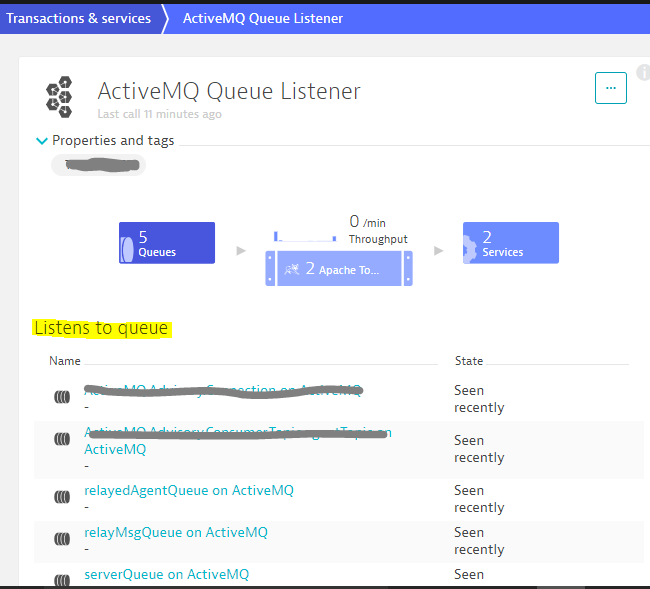Click the queue icon beside relayMsgQueue

(63, 539)
